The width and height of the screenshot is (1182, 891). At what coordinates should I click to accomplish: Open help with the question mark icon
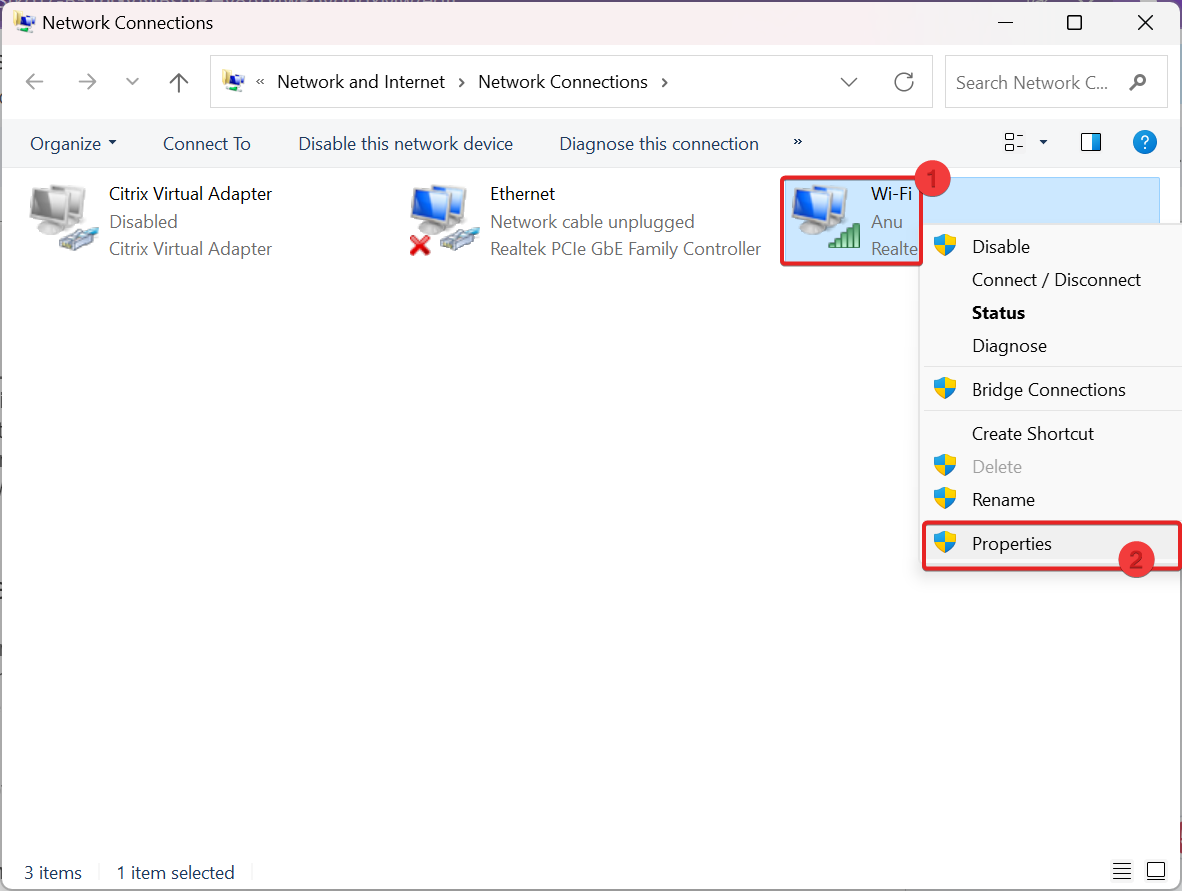(x=1144, y=142)
